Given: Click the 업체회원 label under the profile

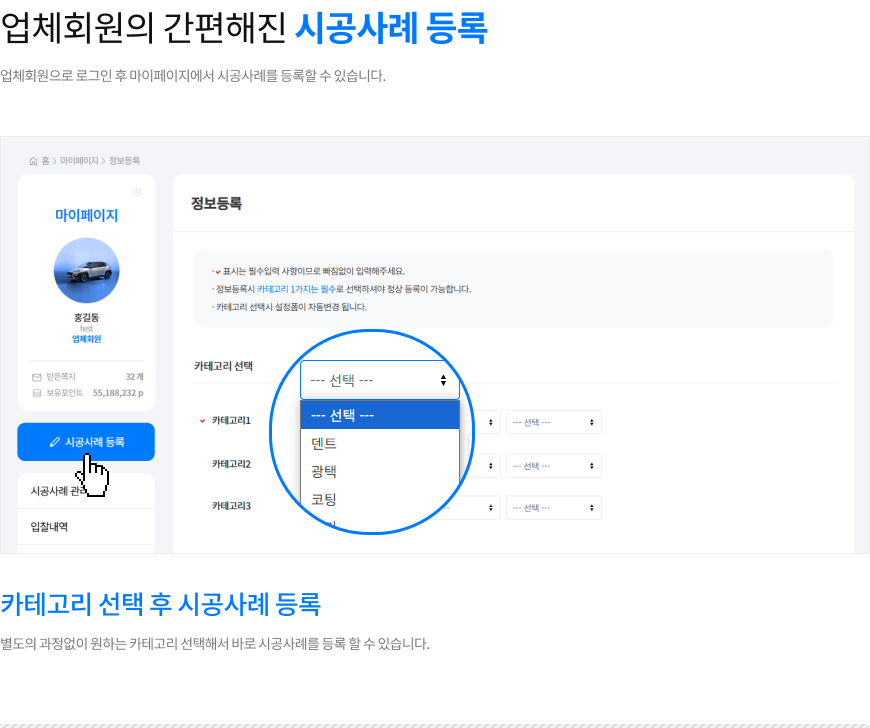Looking at the screenshot, I should pos(87,339).
